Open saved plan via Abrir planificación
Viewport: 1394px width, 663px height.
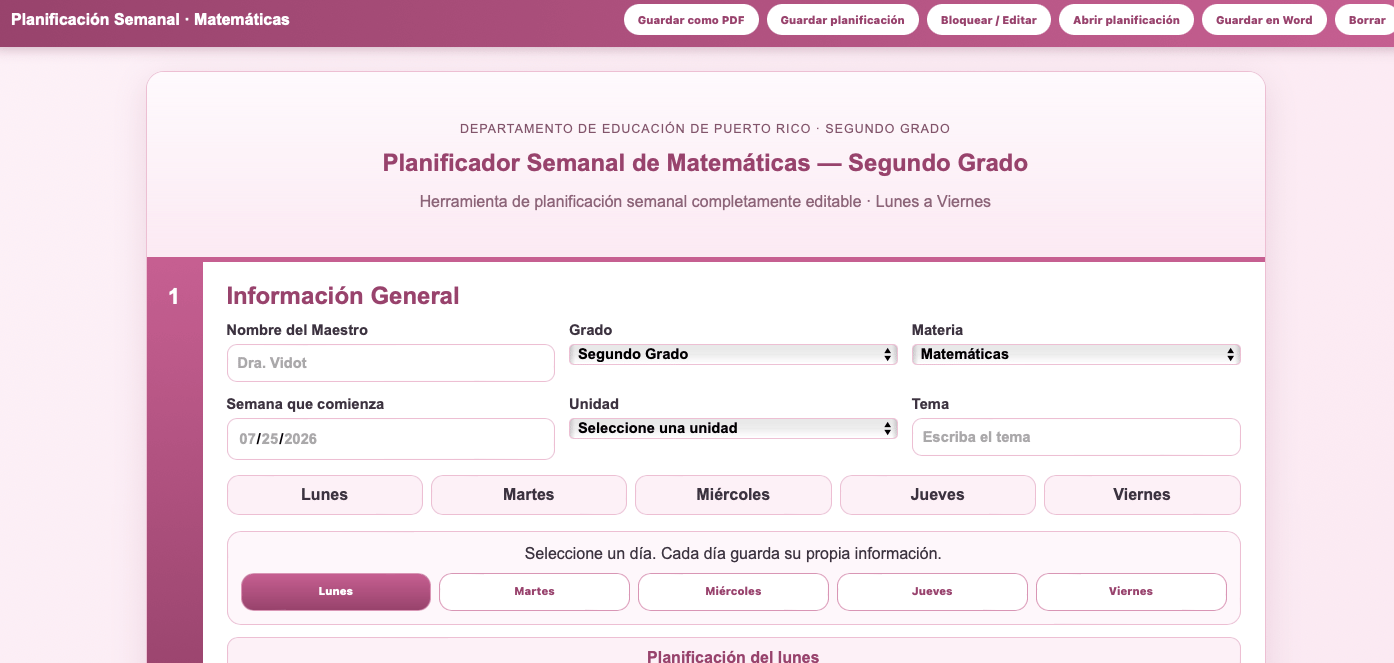1126,20
